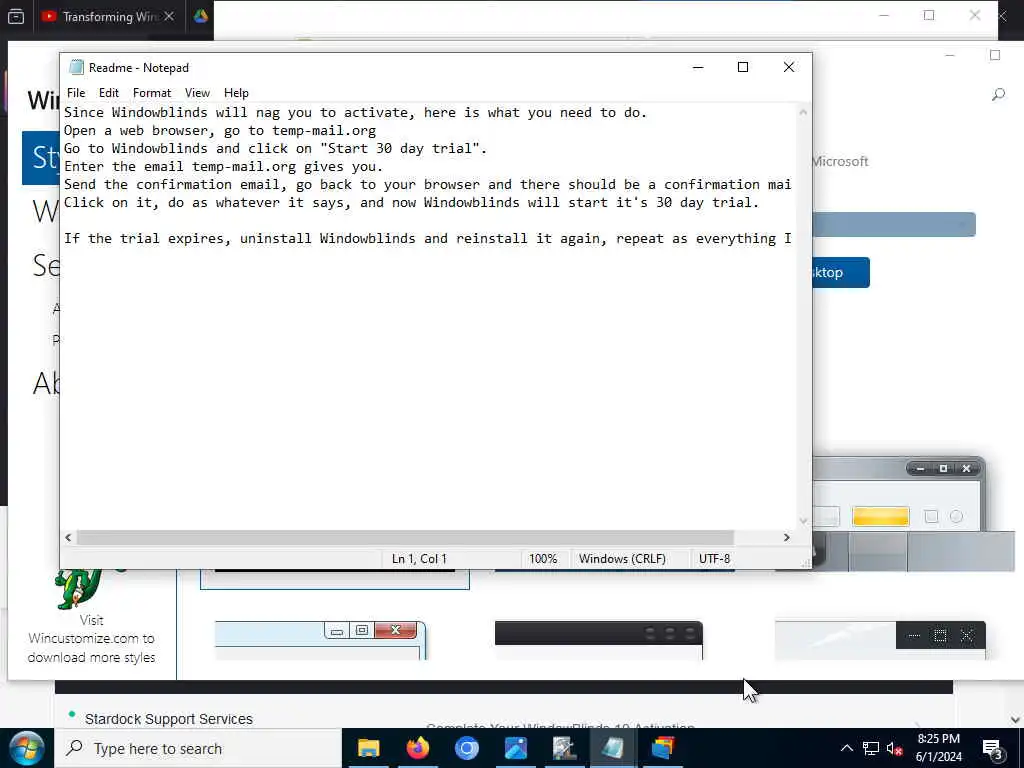Click the line starting "Go to Windowblinds and click"
Viewport: 1024px width, 768px height.
[275, 148]
